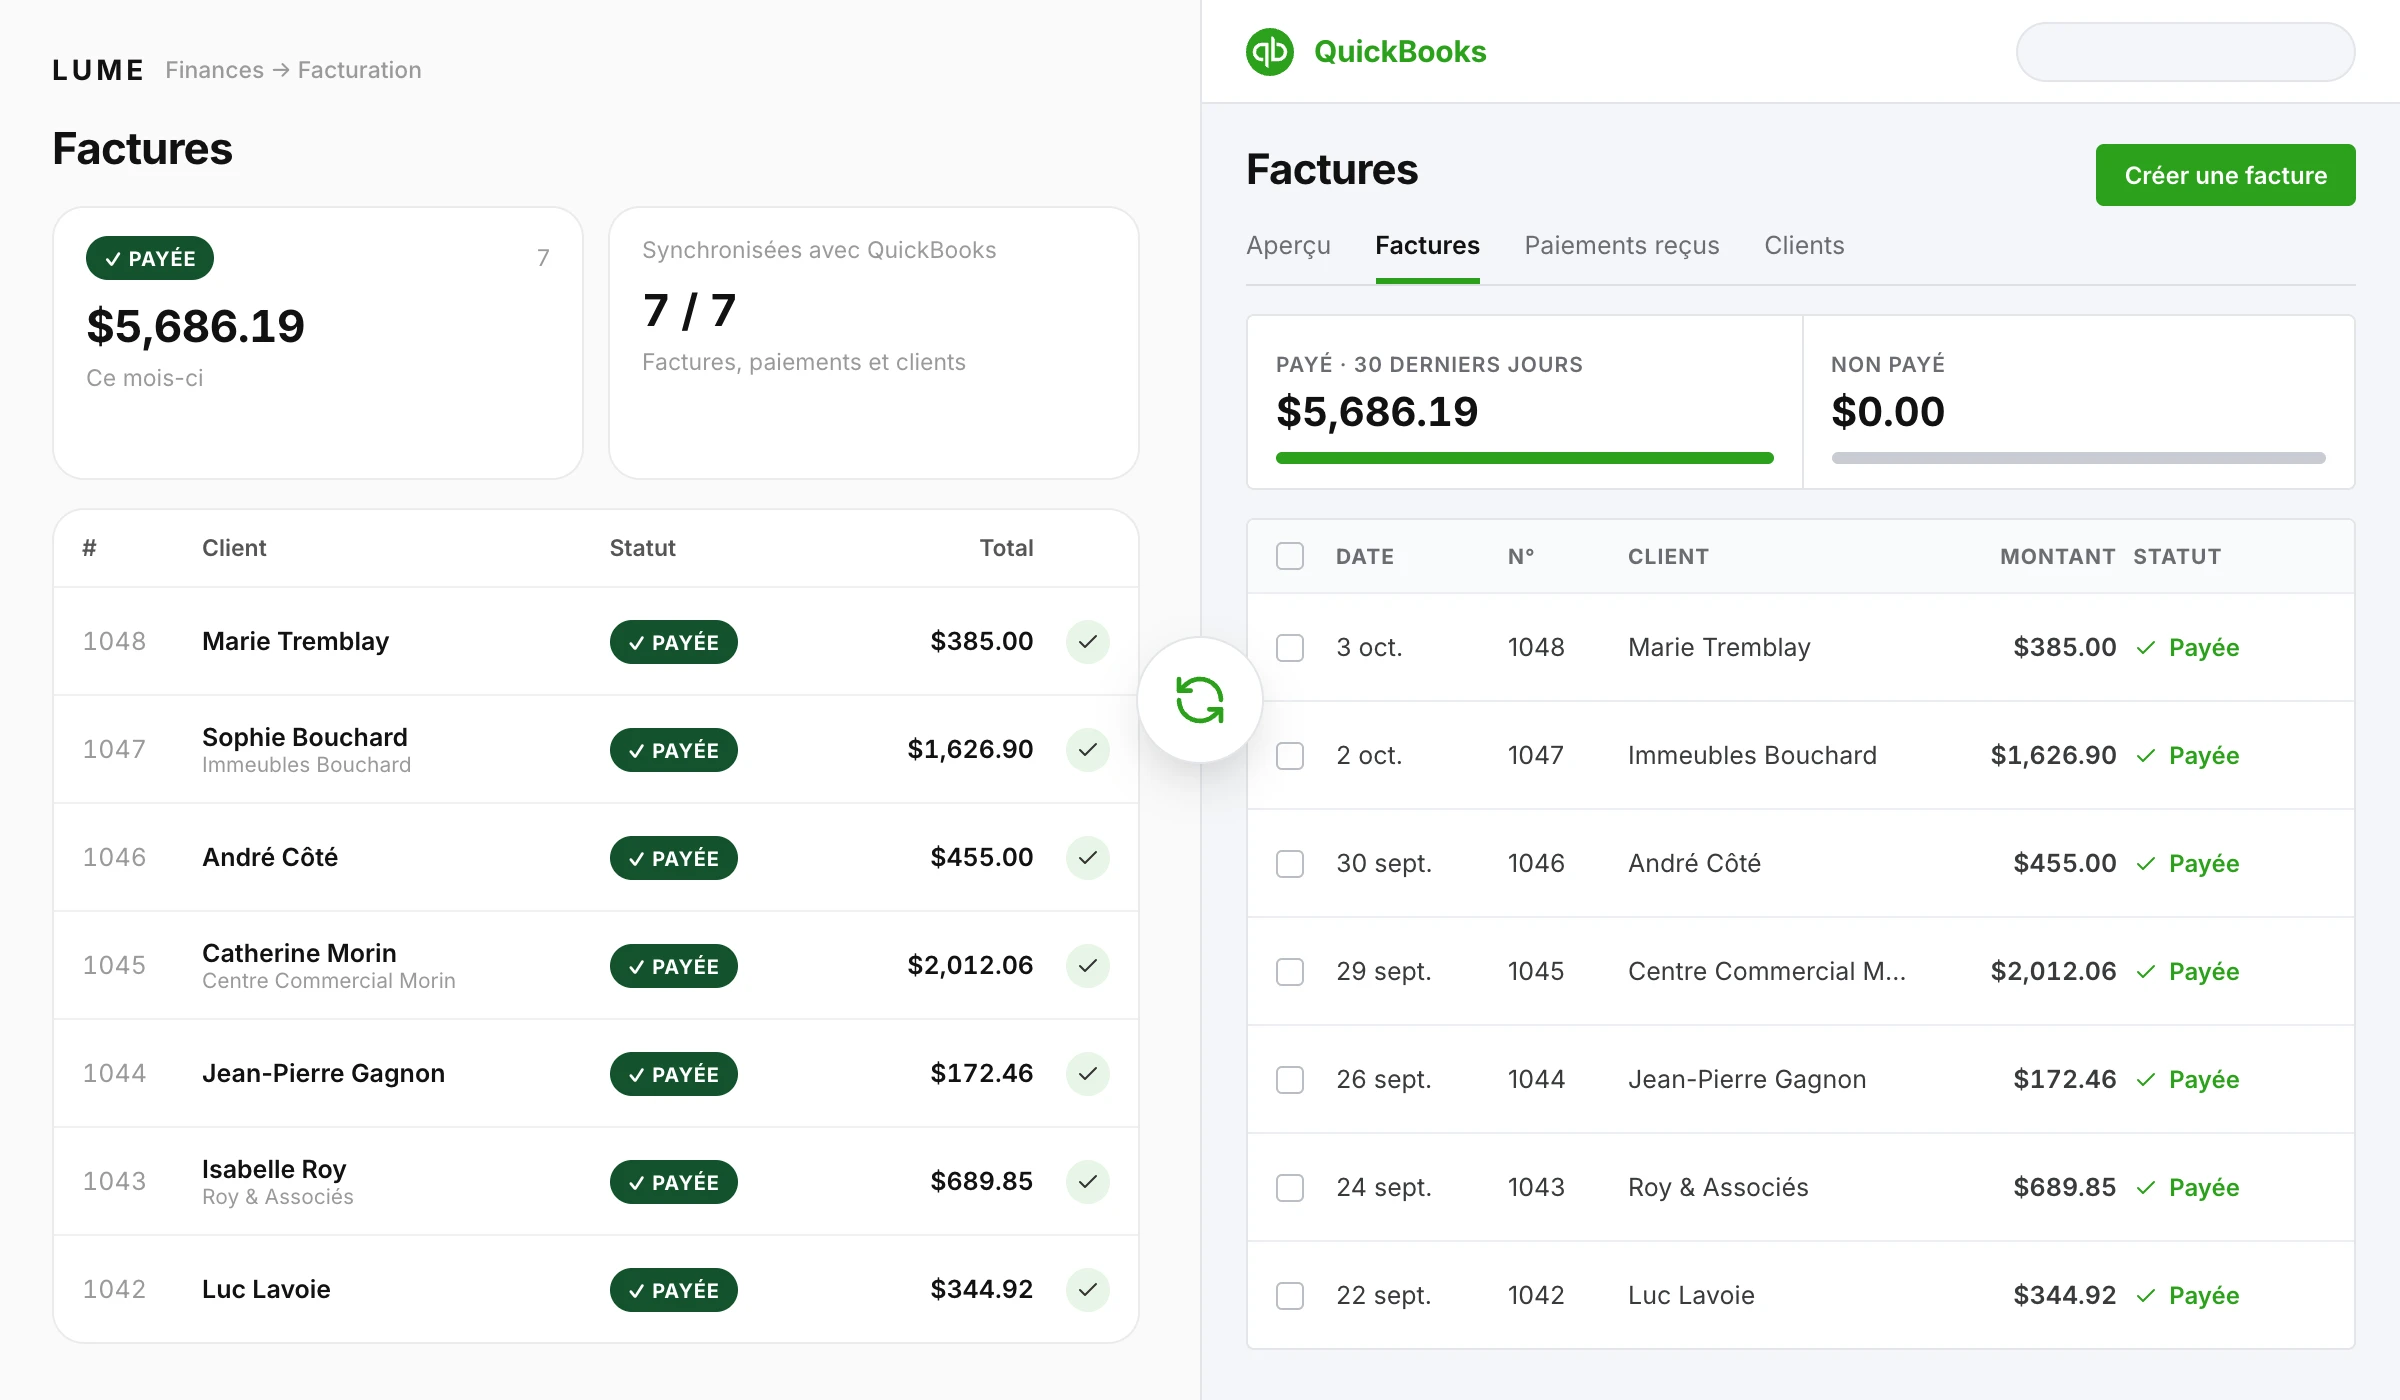This screenshot has height=1400, width=2400.
Task: Click the Payée status for Immeubles Bouchard
Action: (x=2188, y=756)
